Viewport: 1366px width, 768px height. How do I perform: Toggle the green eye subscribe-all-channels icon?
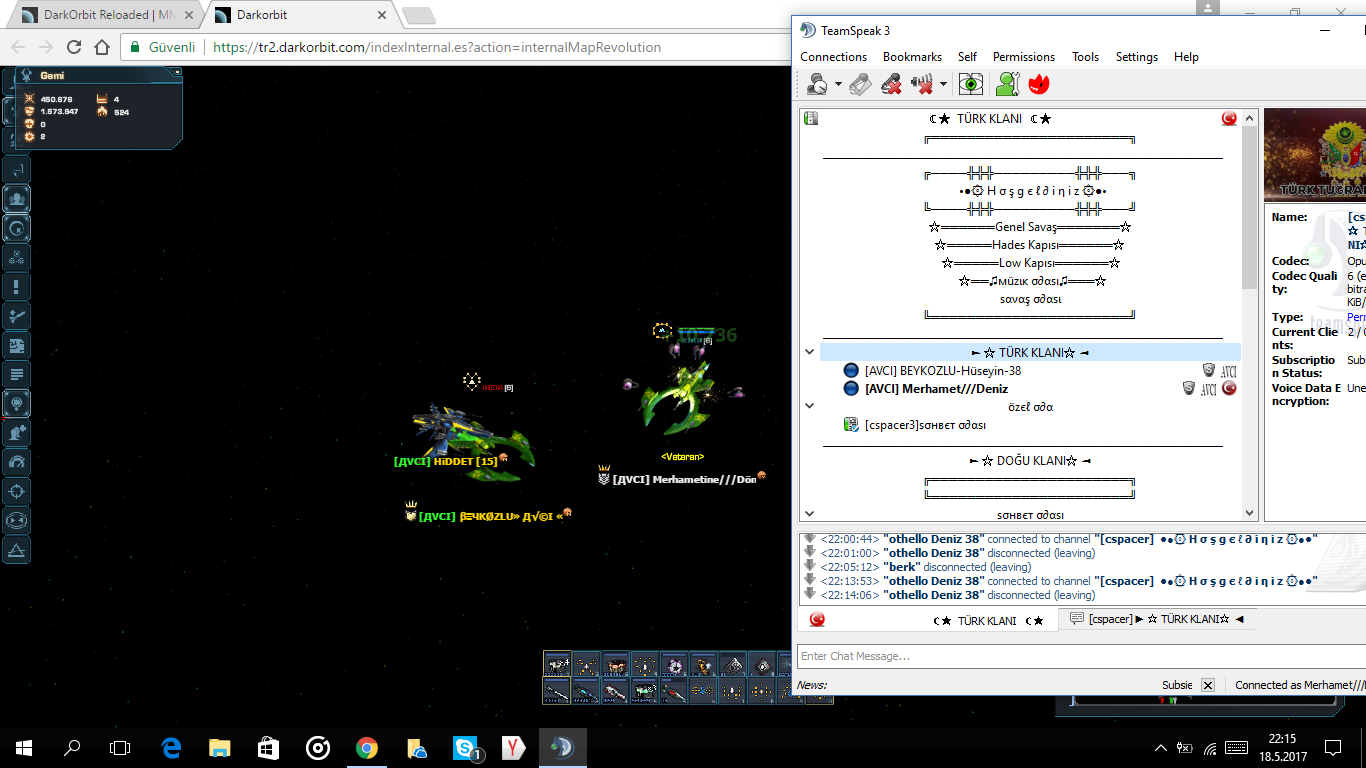point(971,85)
